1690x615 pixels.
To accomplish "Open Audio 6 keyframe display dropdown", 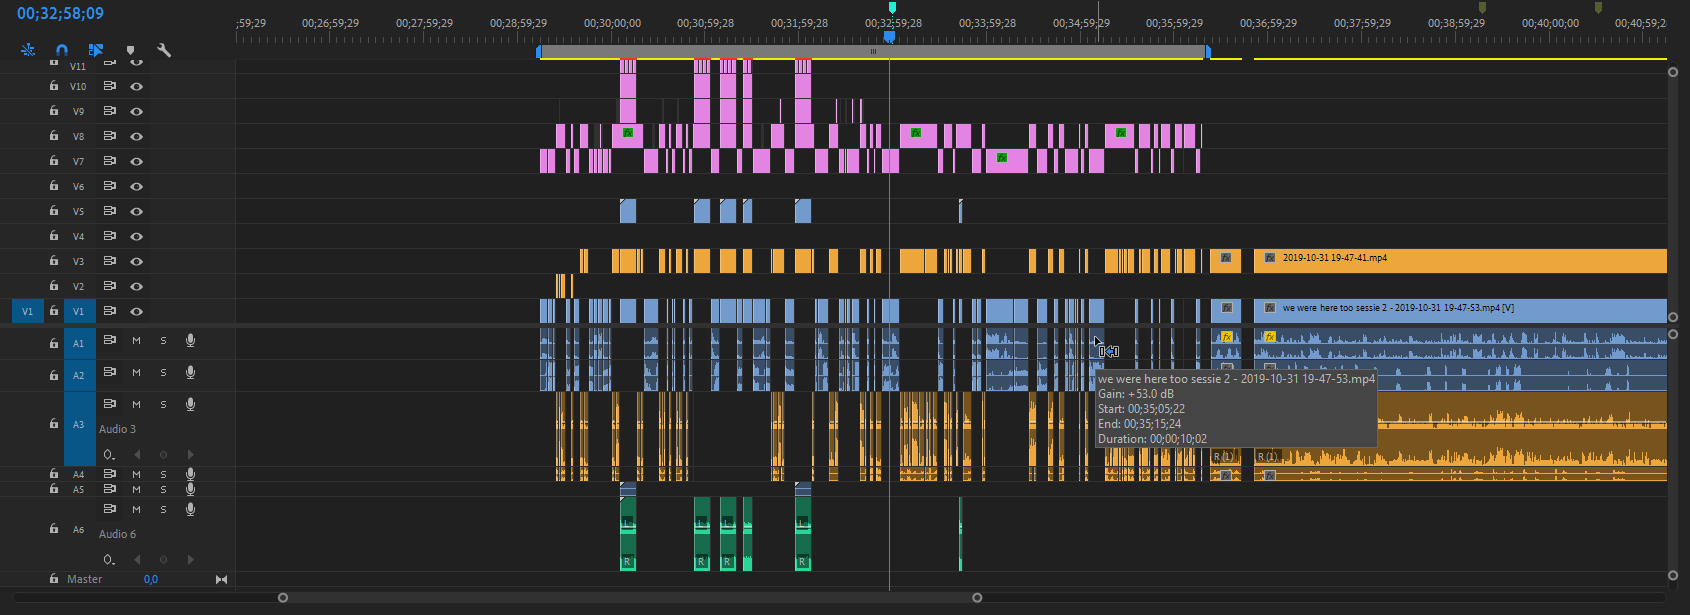I will pos(109,560).
